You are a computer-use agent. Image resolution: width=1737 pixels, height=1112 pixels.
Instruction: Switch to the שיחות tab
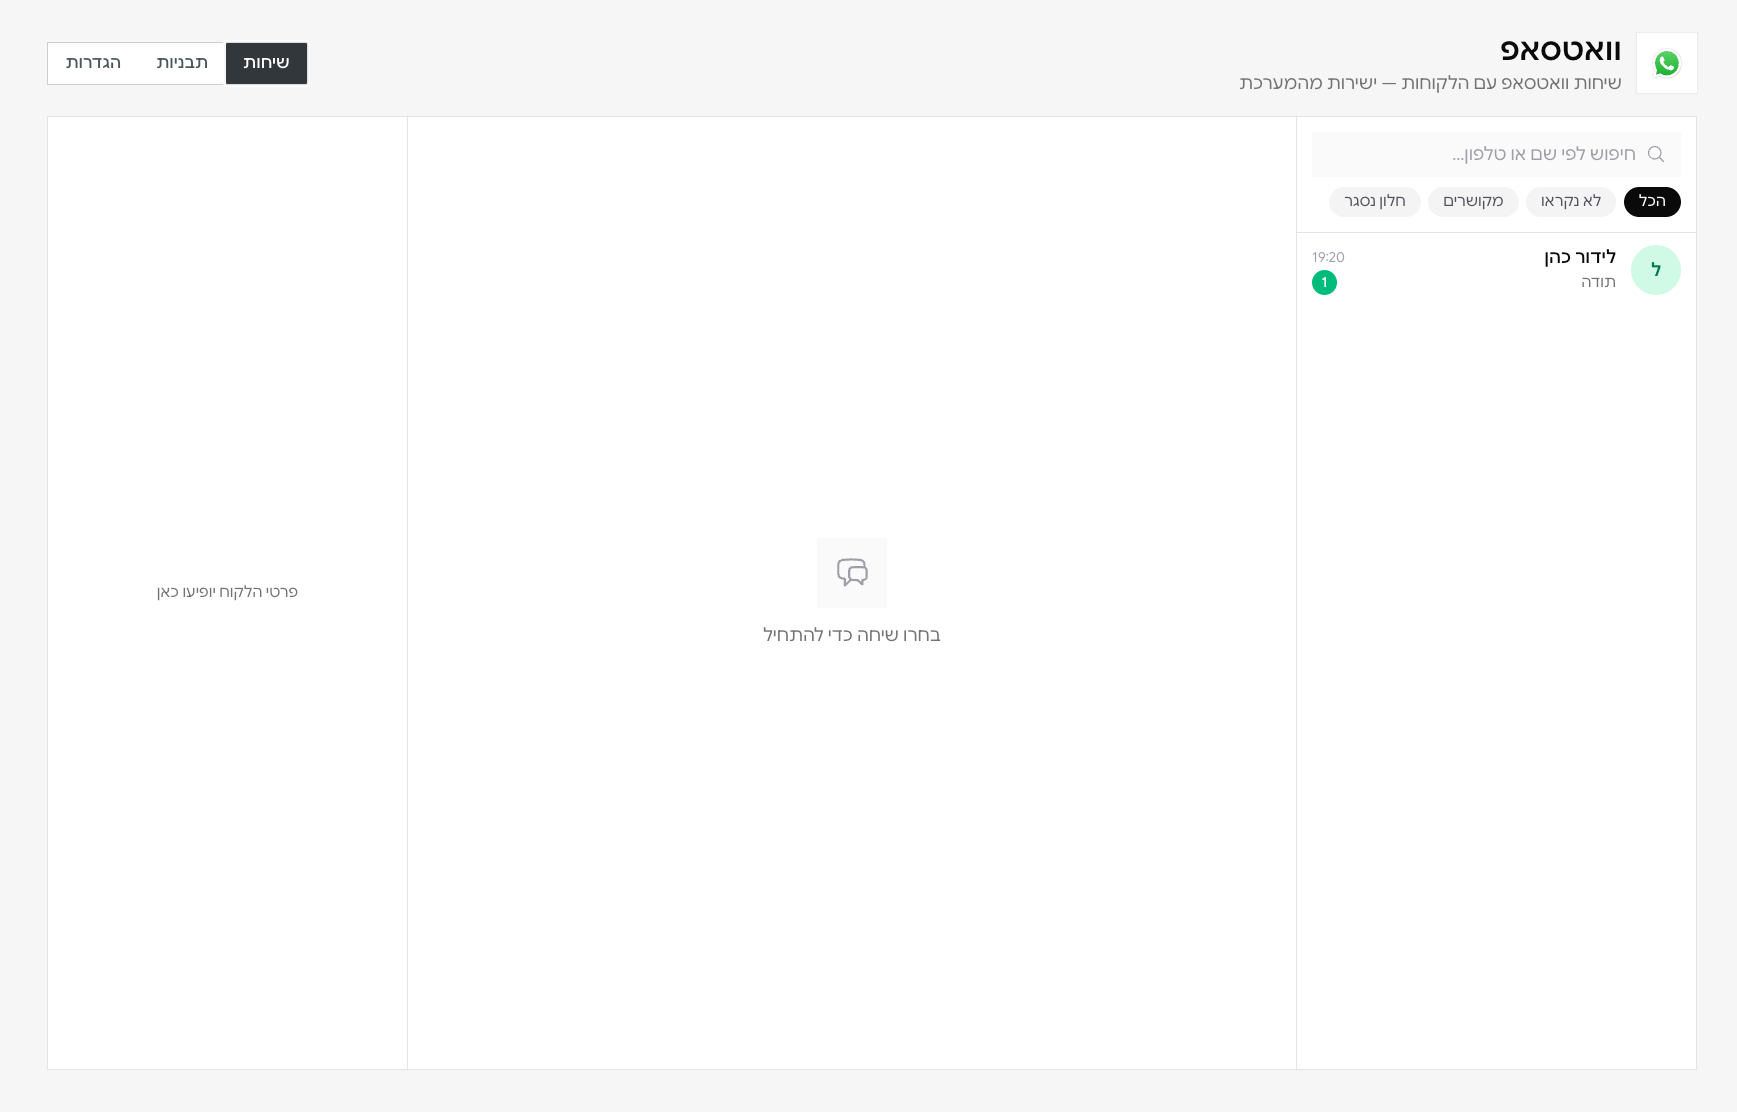pos(266,63)
